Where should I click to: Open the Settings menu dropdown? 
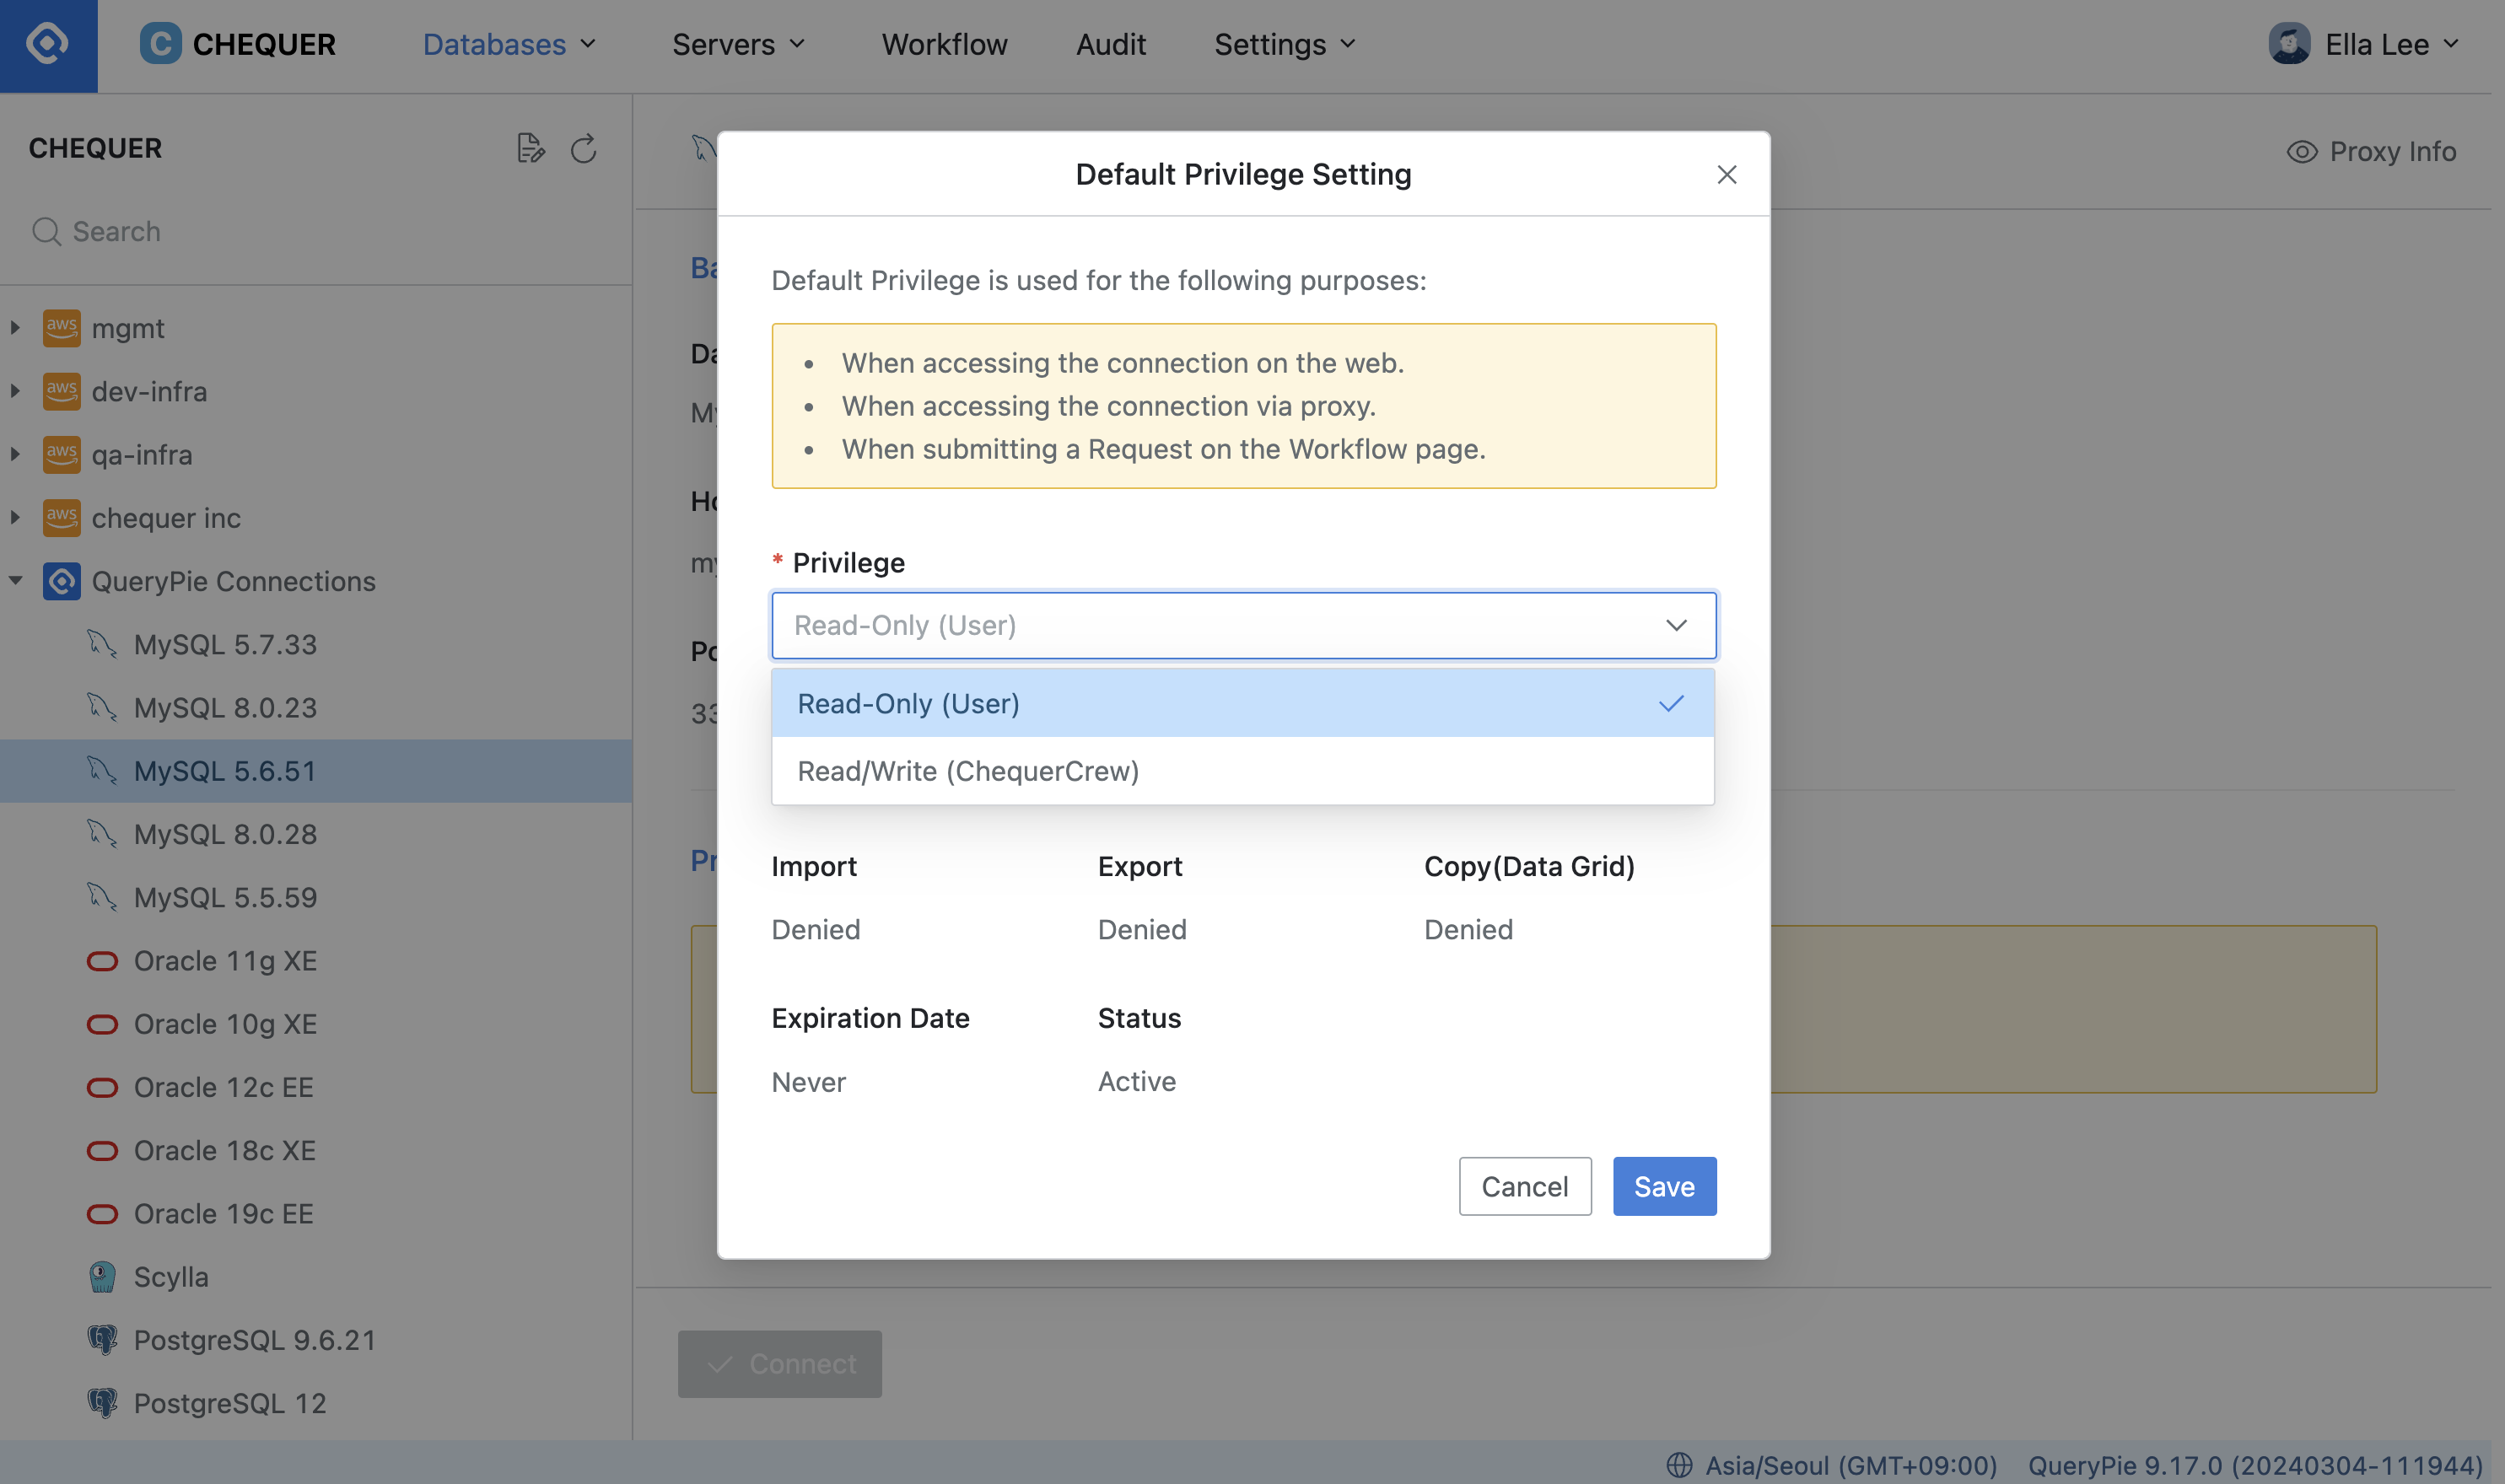(x=1284, y=45)
